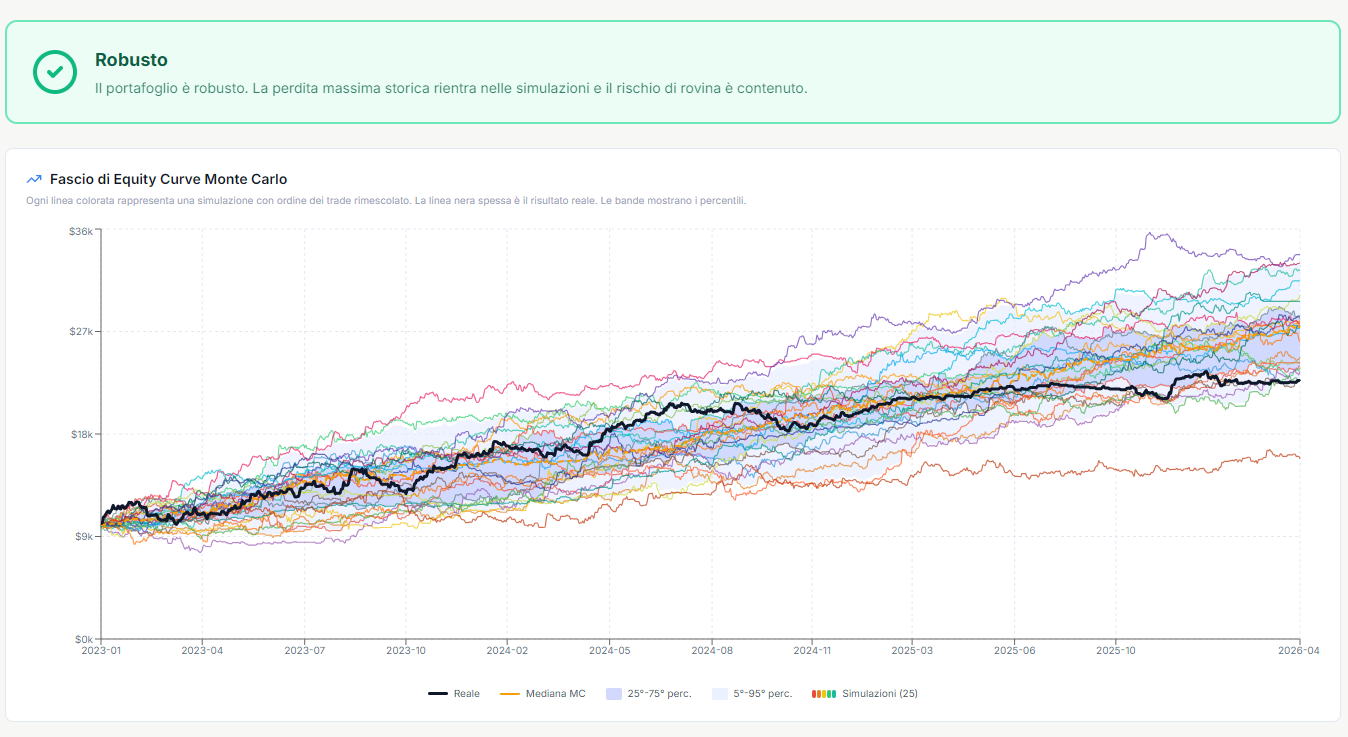This screenshot has height=737, width=1348.
Task: Toggle the Simulazioni (25) legend entry
Action: 865,693
